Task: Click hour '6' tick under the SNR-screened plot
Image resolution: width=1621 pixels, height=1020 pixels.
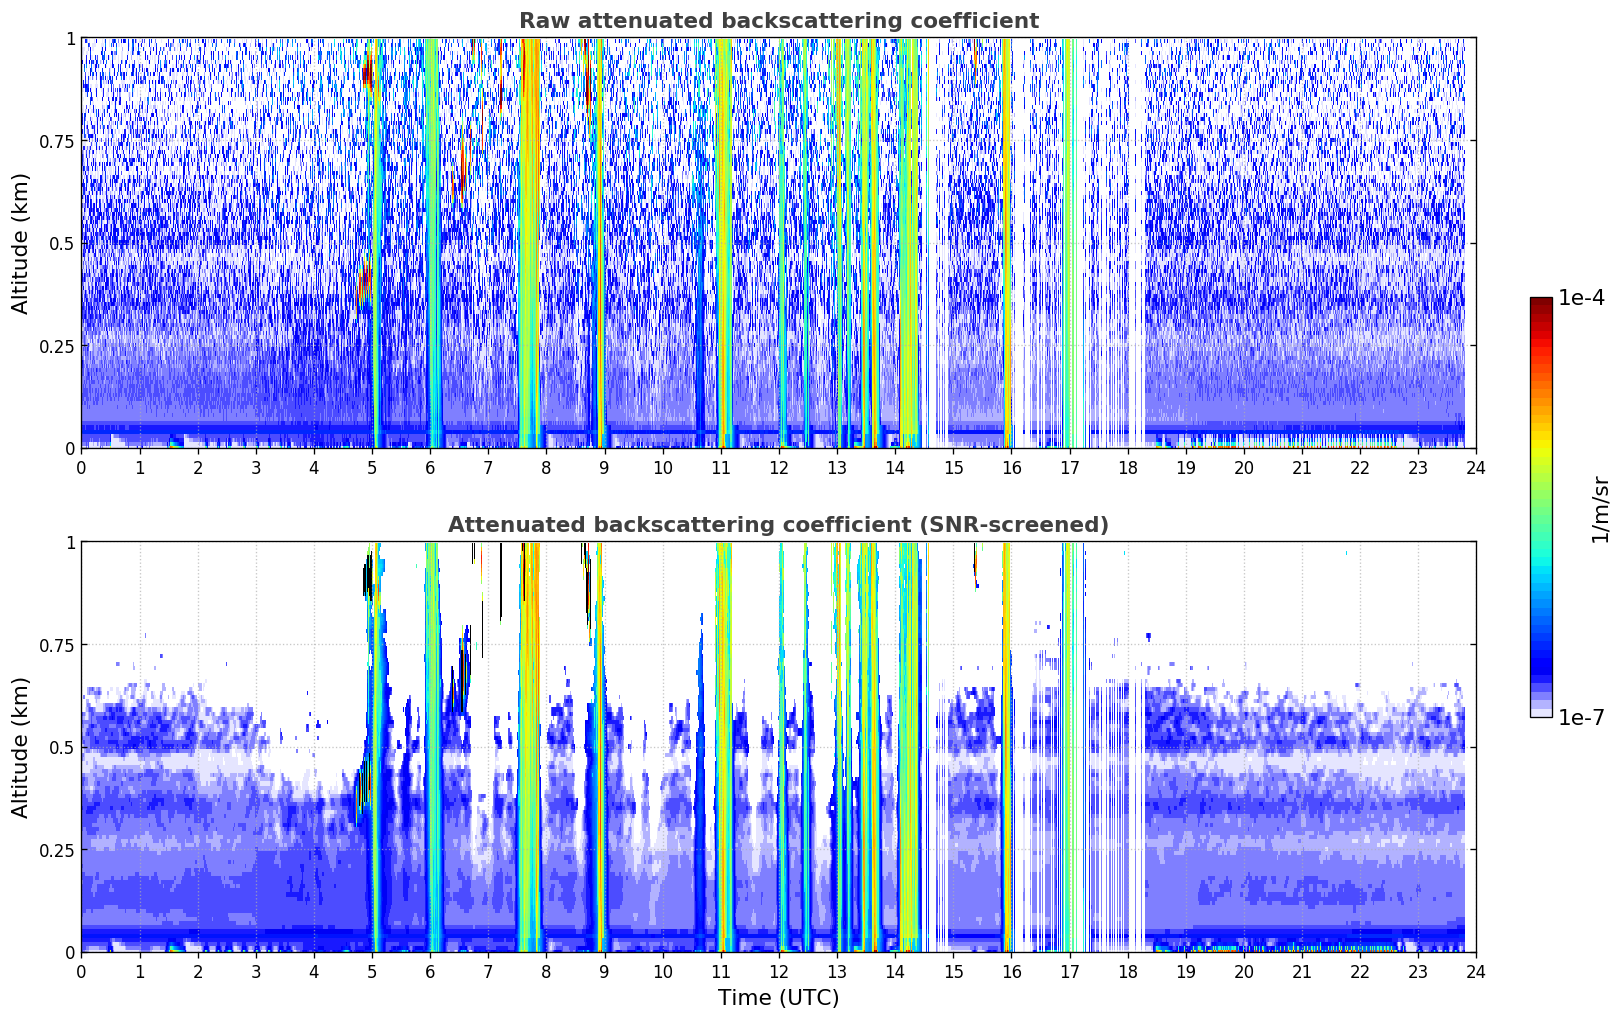Action: coord(430,971)
